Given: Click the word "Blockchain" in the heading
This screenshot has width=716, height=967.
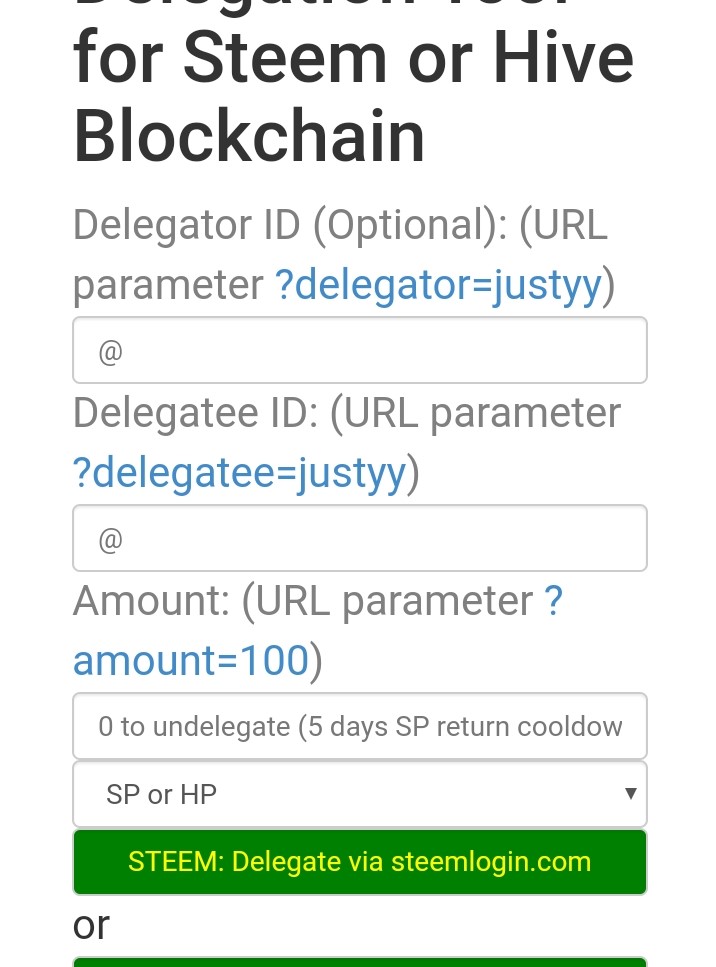Looking at the screenshot, I should pos(249,135).
